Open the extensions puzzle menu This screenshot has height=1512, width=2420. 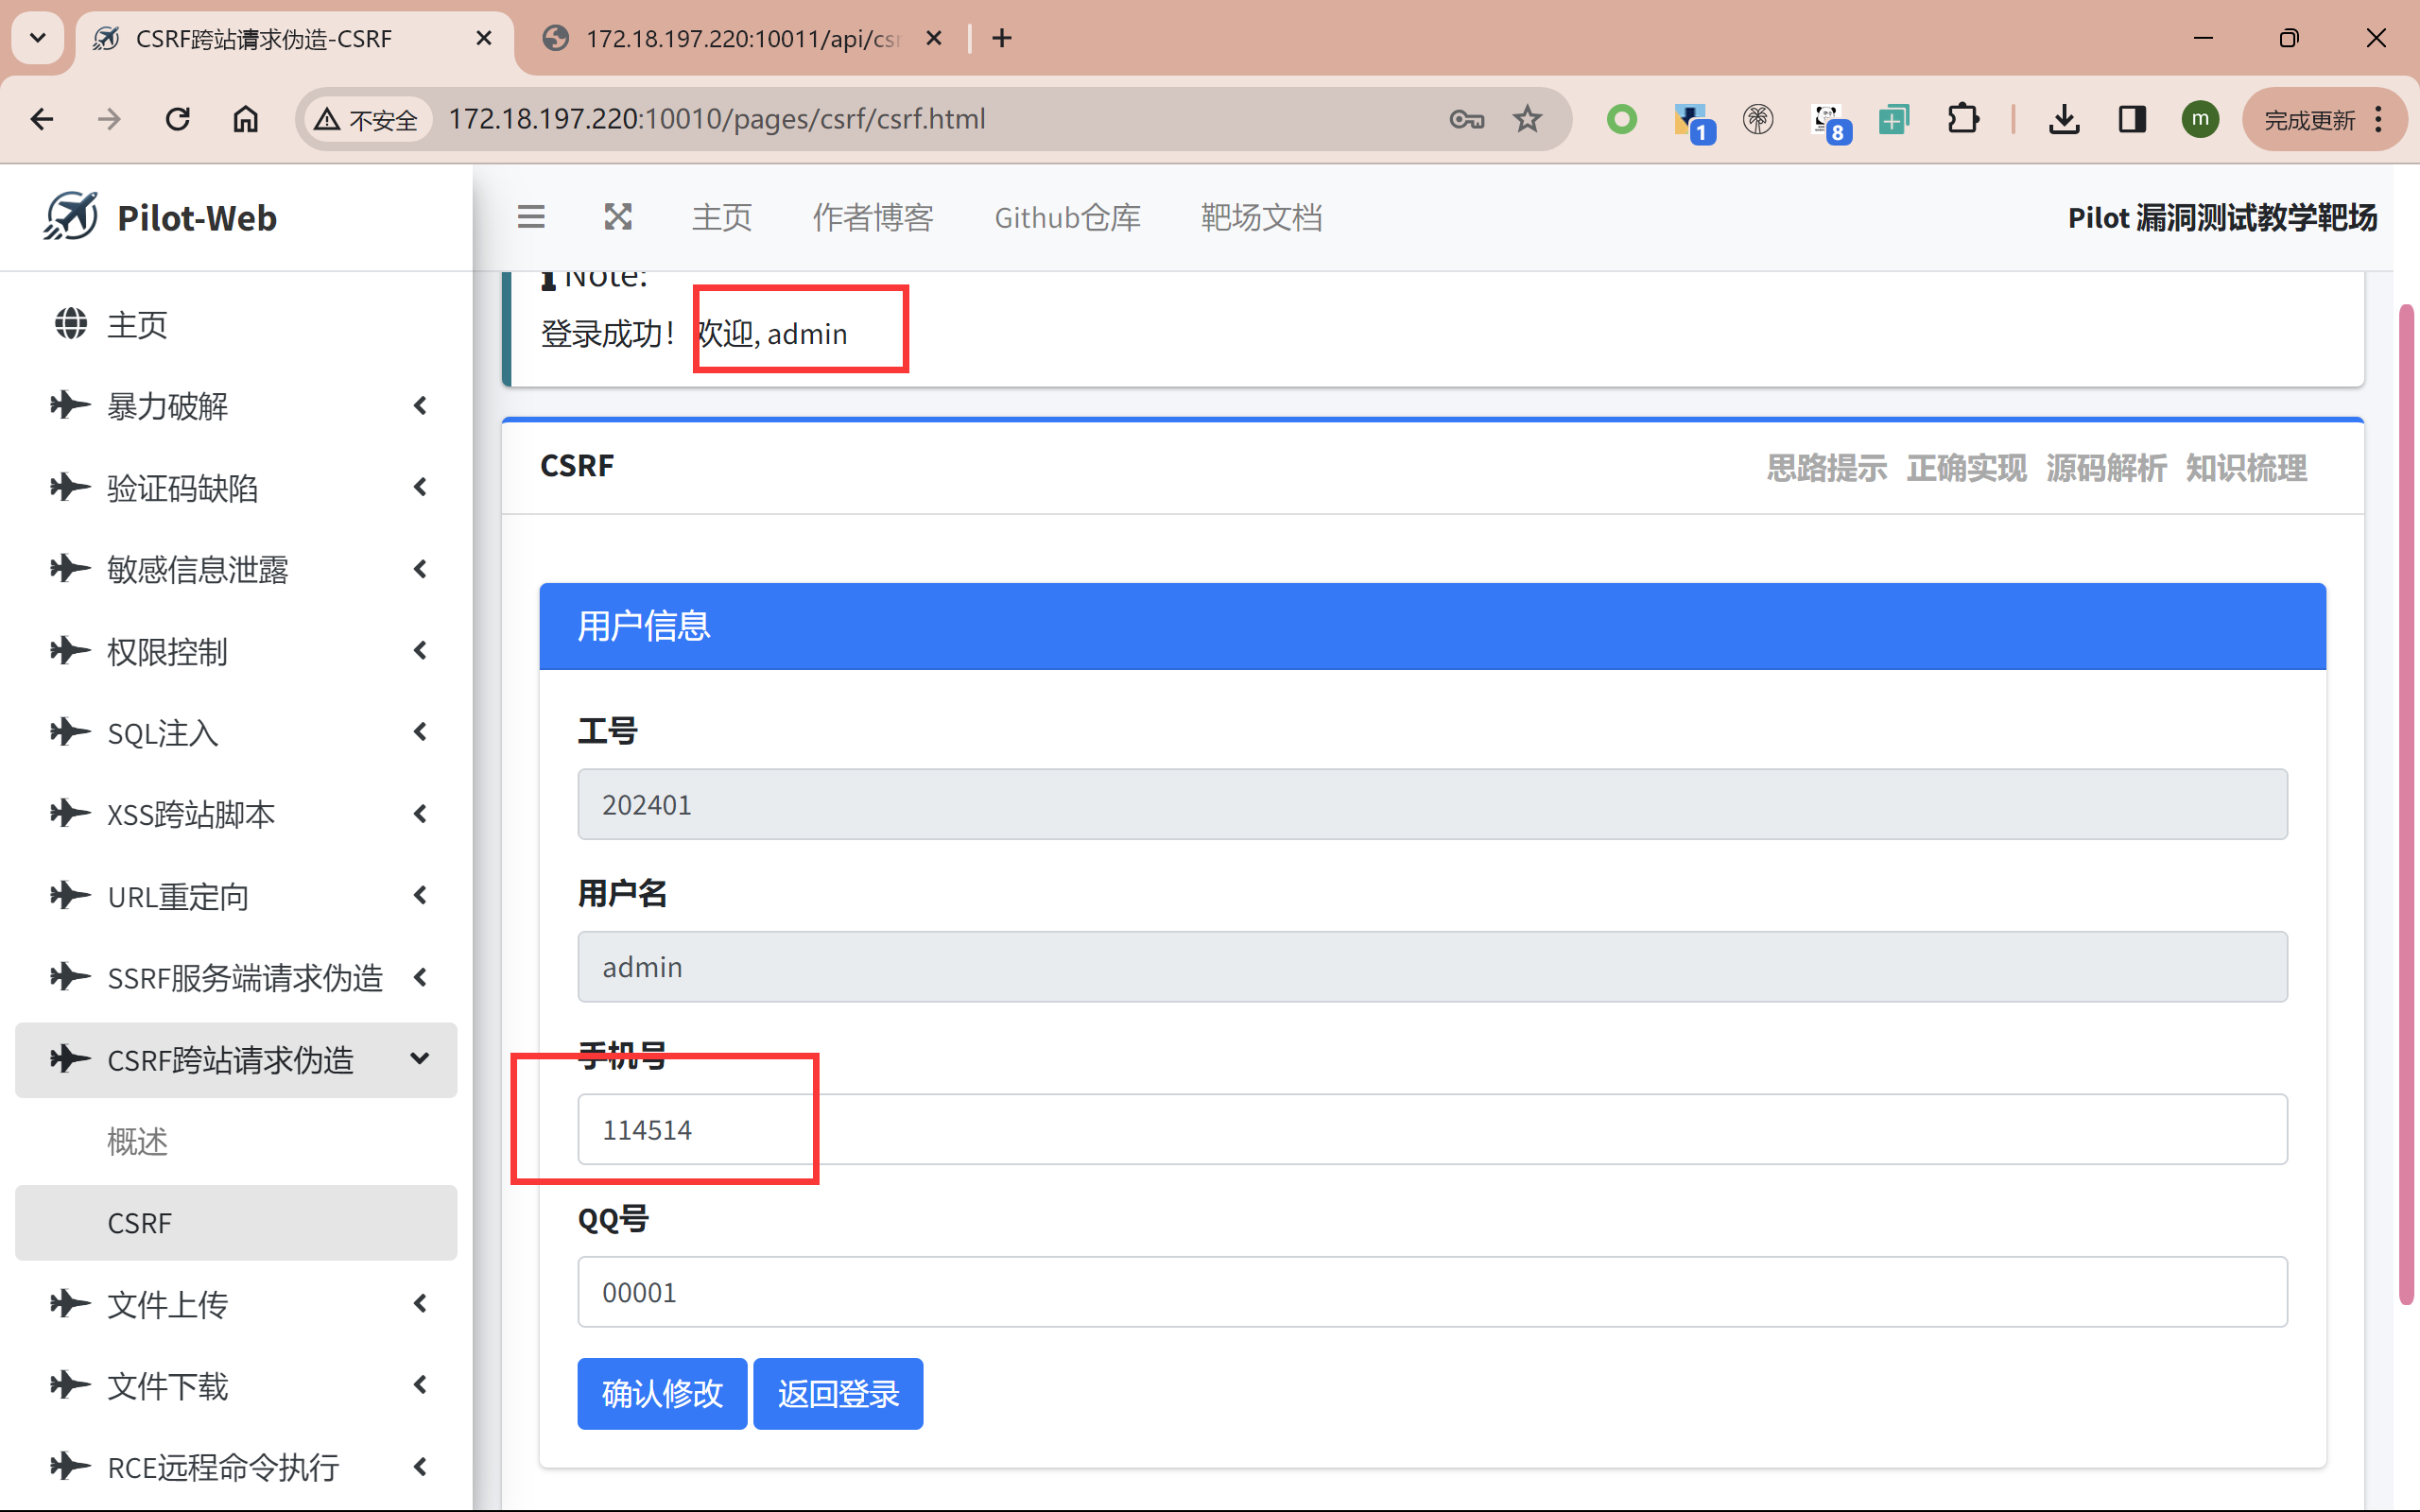pos(1963,120)
